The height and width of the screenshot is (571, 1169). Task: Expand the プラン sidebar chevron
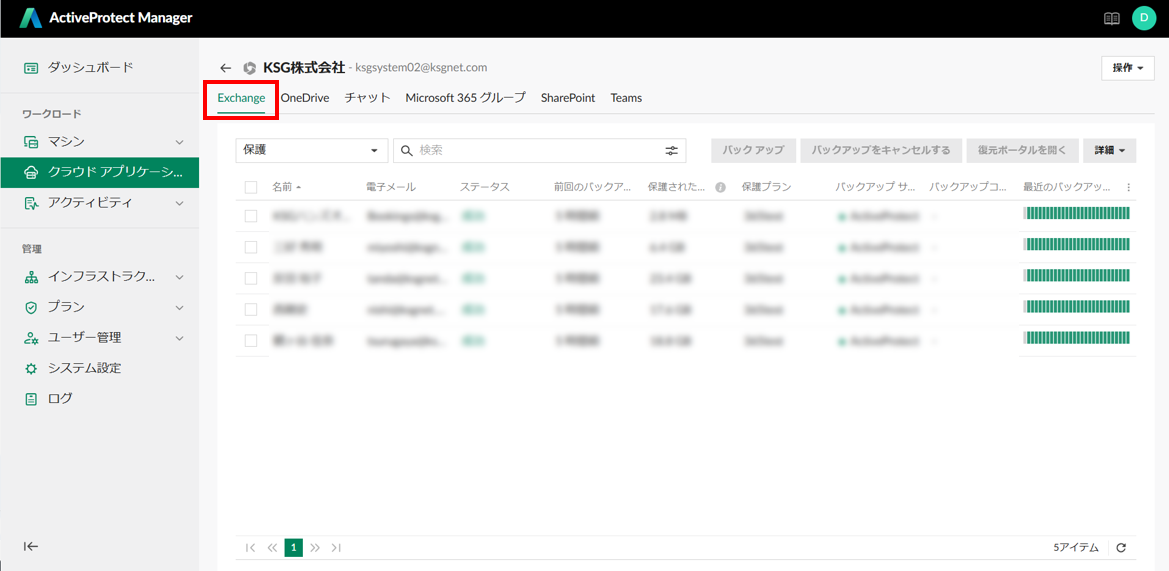click(x=179, y=307)
